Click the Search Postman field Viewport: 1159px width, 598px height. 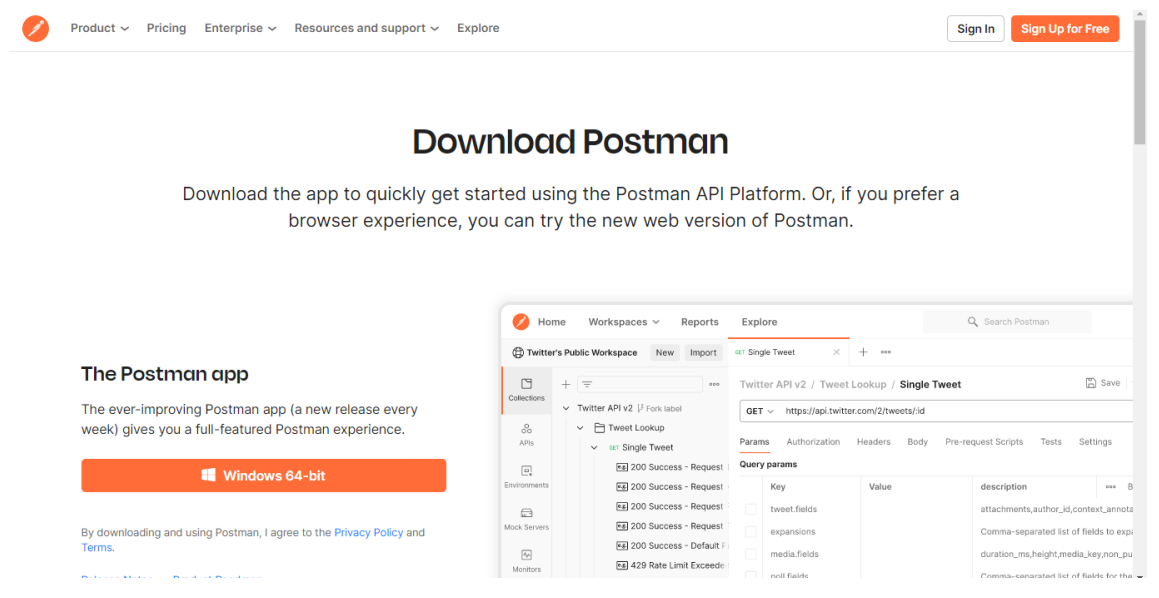[1007, 322]
